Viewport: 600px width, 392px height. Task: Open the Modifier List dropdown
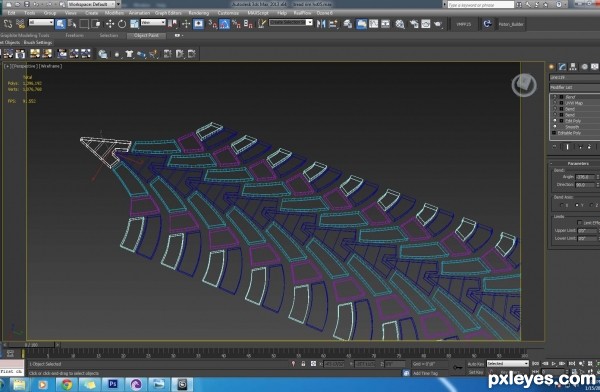pos(574,87)
